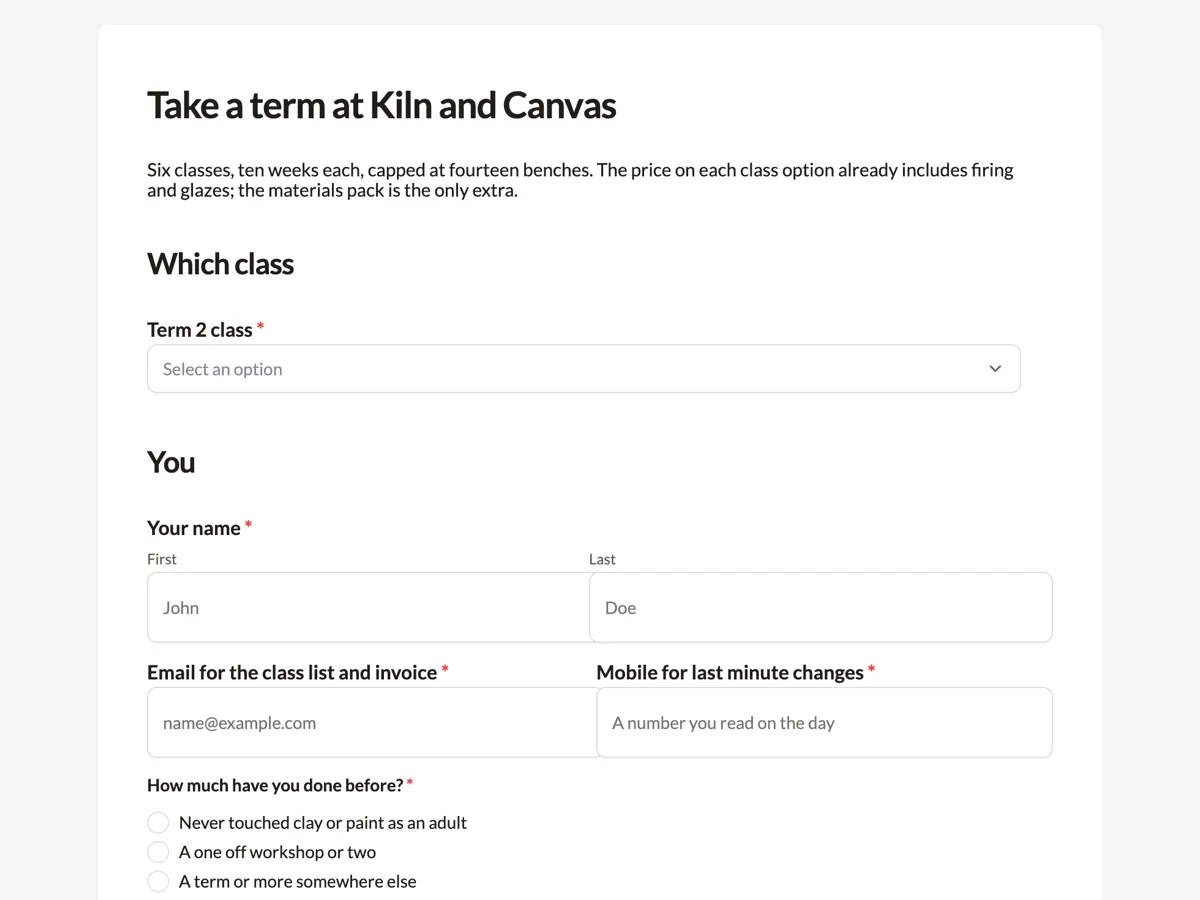Viewport: 1200px width, 900px height.
Task: Click the "Term 2 class" label
Action: 200,330
